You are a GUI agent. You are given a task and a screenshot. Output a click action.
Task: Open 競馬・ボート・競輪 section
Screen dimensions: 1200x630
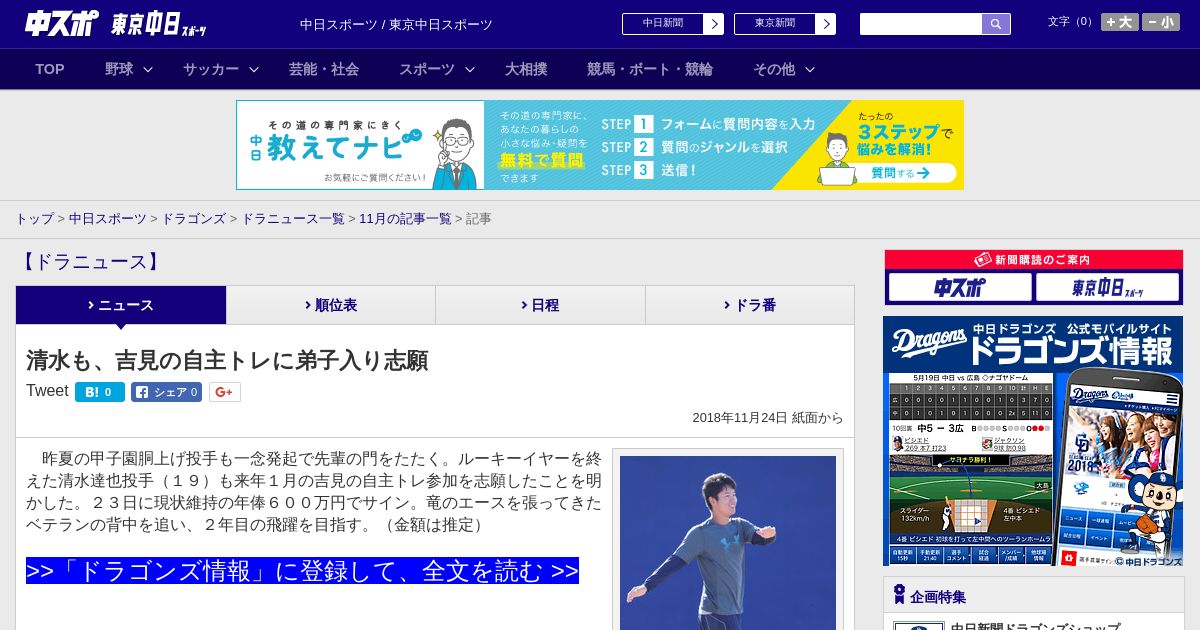coord(650,69)
